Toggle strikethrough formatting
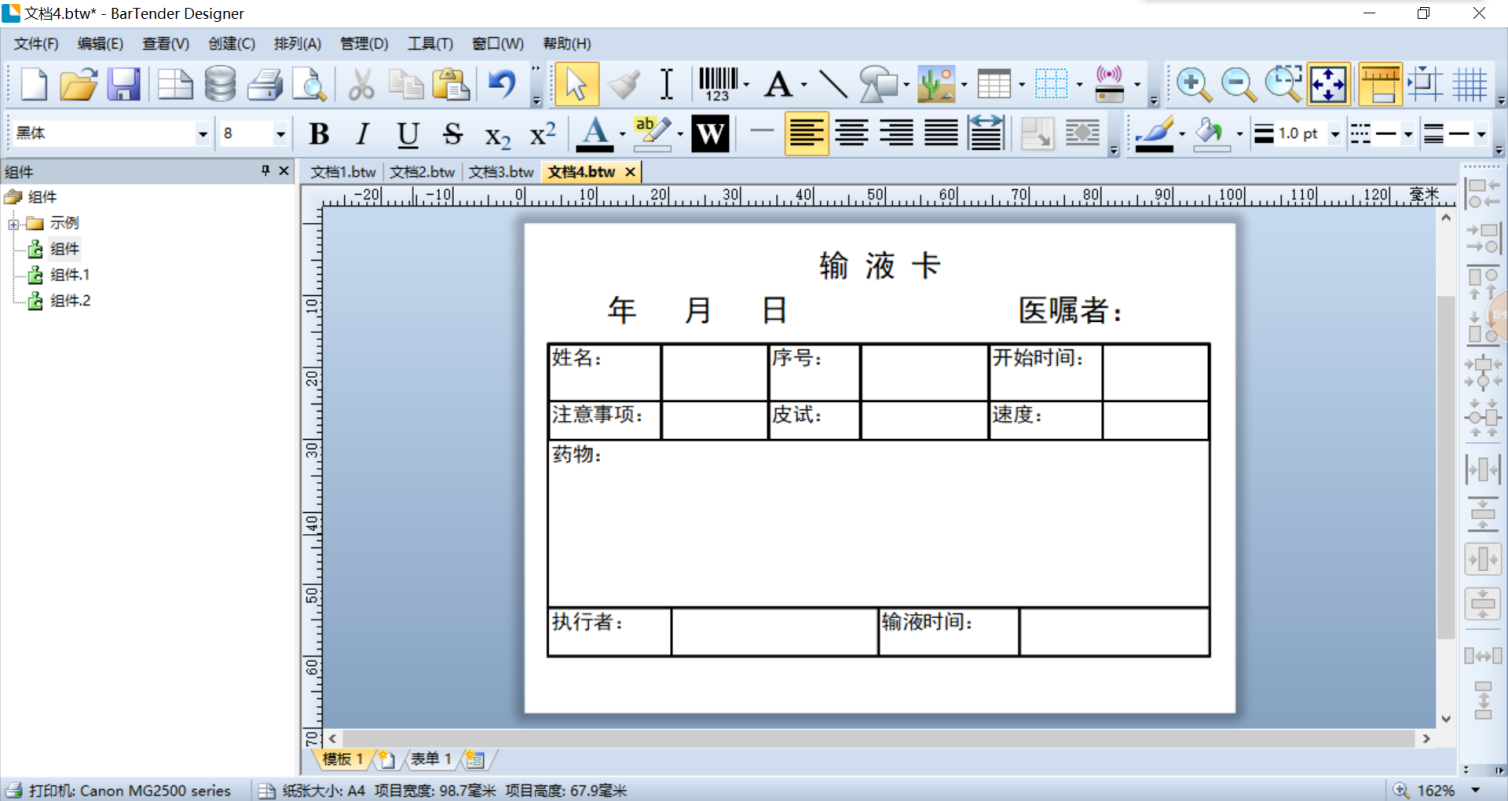 tap(452, 134)
